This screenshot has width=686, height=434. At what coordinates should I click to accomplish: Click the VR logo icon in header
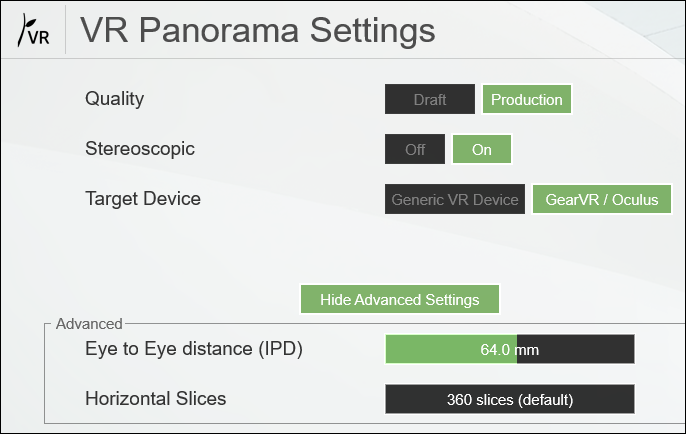33,32
